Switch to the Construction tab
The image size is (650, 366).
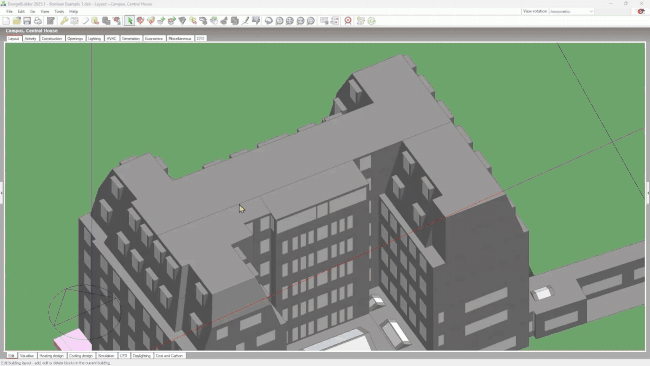click(x=52, y=39)
